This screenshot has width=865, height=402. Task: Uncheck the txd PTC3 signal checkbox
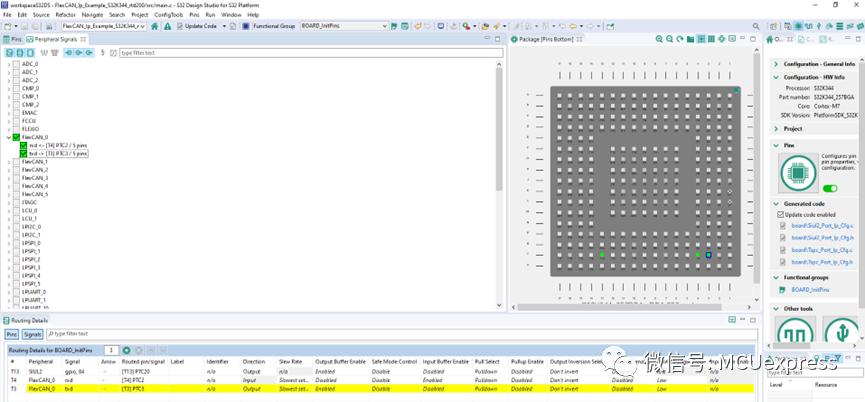(23, 153)
